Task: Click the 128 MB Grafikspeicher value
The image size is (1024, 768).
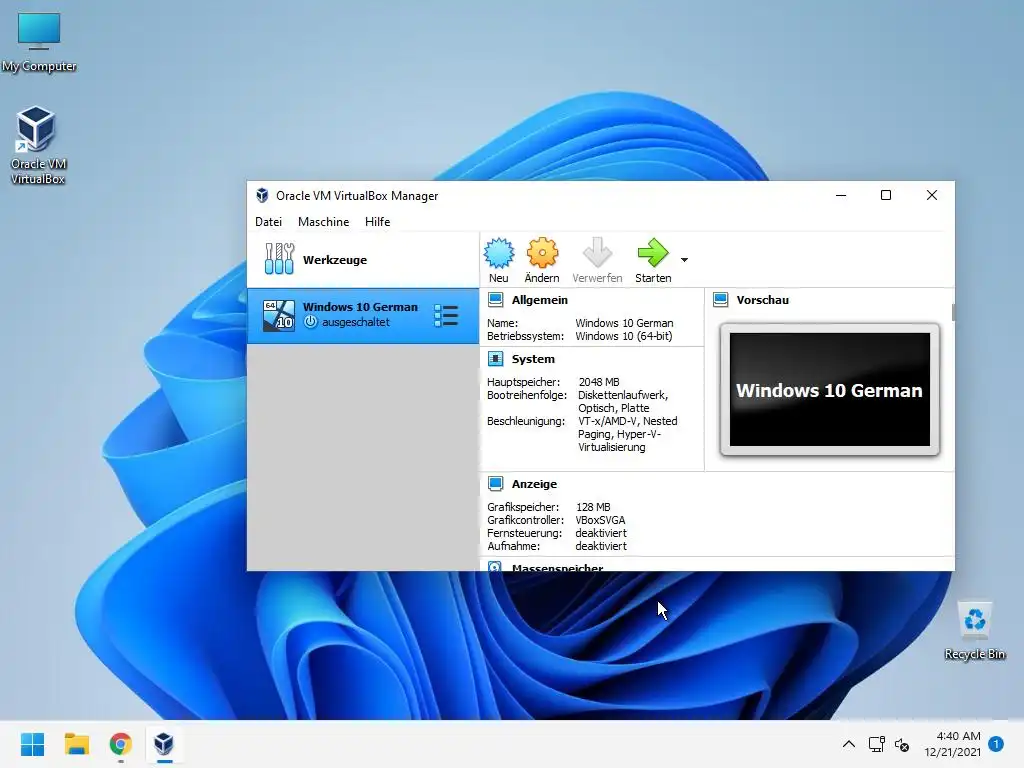Action: 593,507
